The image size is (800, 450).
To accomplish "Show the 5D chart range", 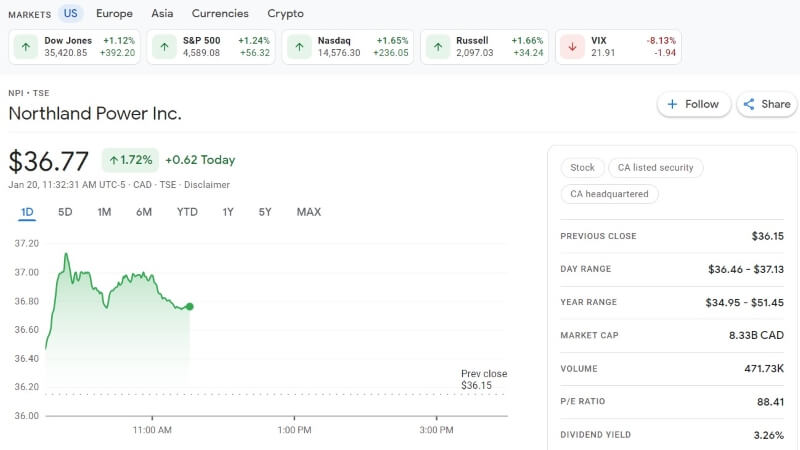I will 65,212.
